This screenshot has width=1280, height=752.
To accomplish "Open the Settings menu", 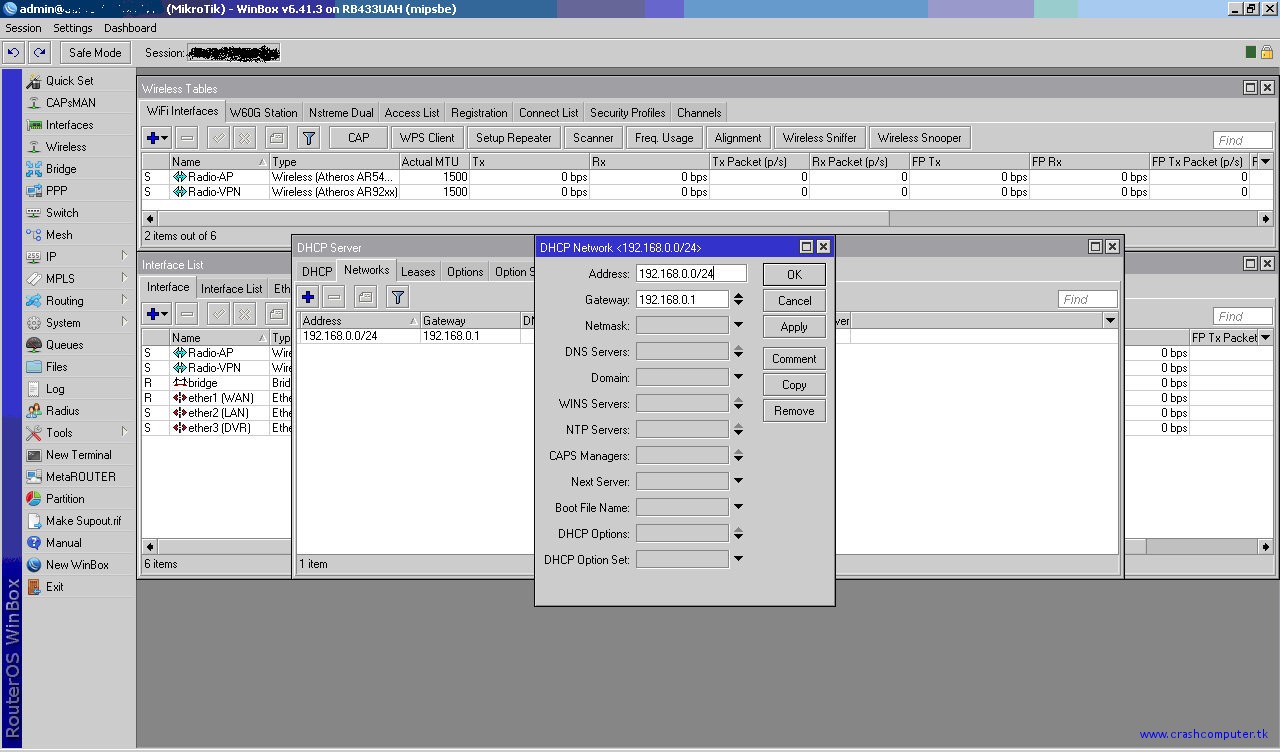I will [x=72, y=28].
